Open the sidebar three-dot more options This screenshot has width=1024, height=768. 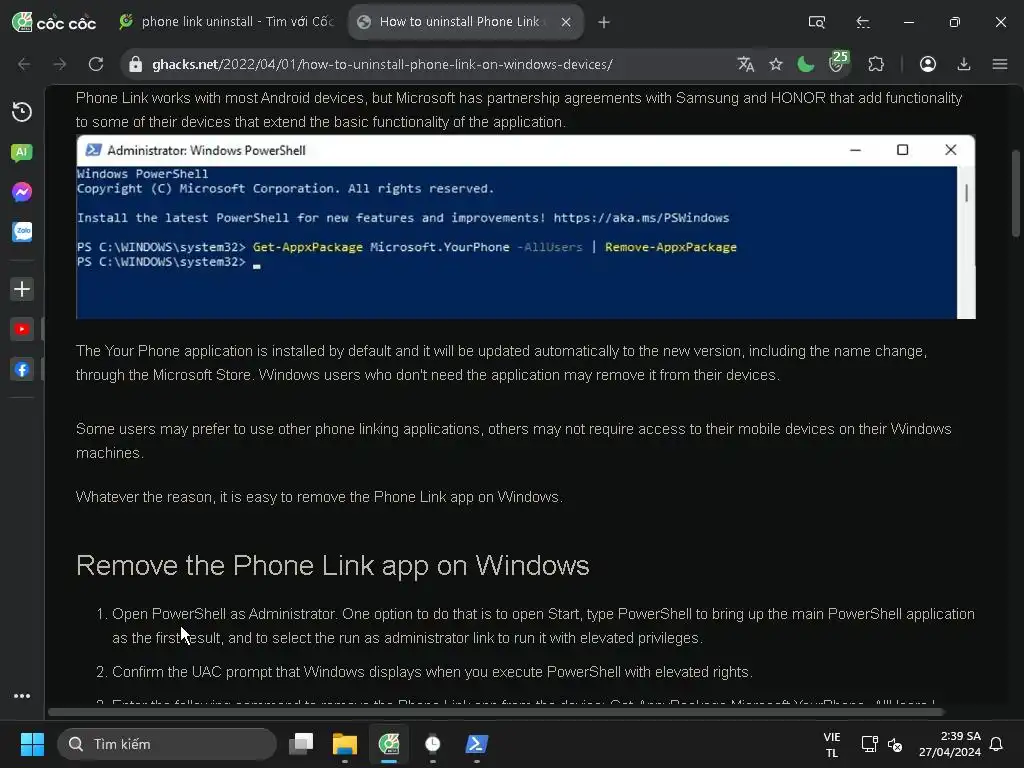(x=22, y=696)
